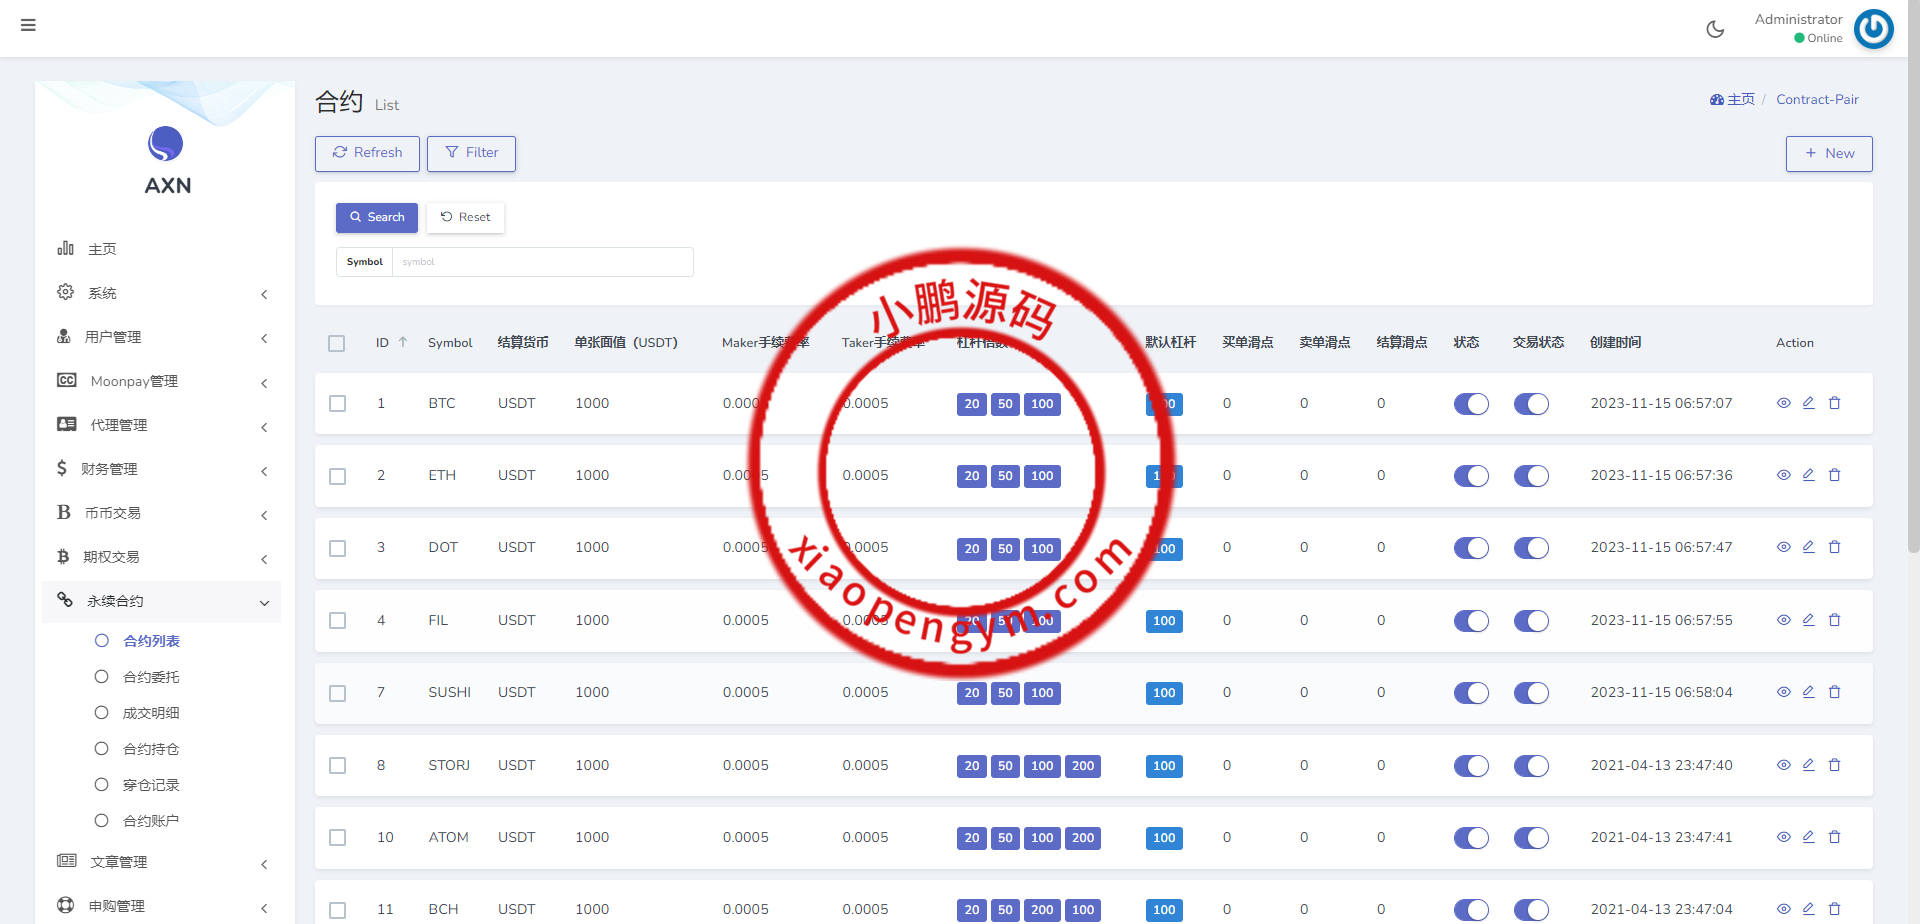Delete the DOT contract row
Image resolution: width=1920 pixels, height=924 pixels.
point(1834,547)
